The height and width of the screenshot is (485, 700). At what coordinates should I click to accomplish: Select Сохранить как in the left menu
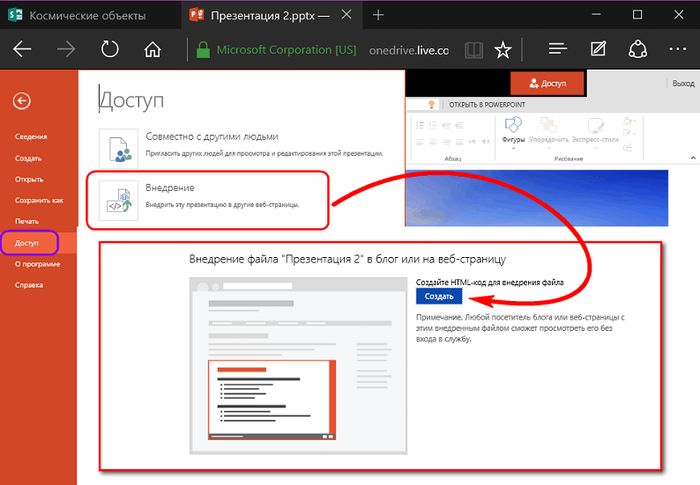coord(38,200)
